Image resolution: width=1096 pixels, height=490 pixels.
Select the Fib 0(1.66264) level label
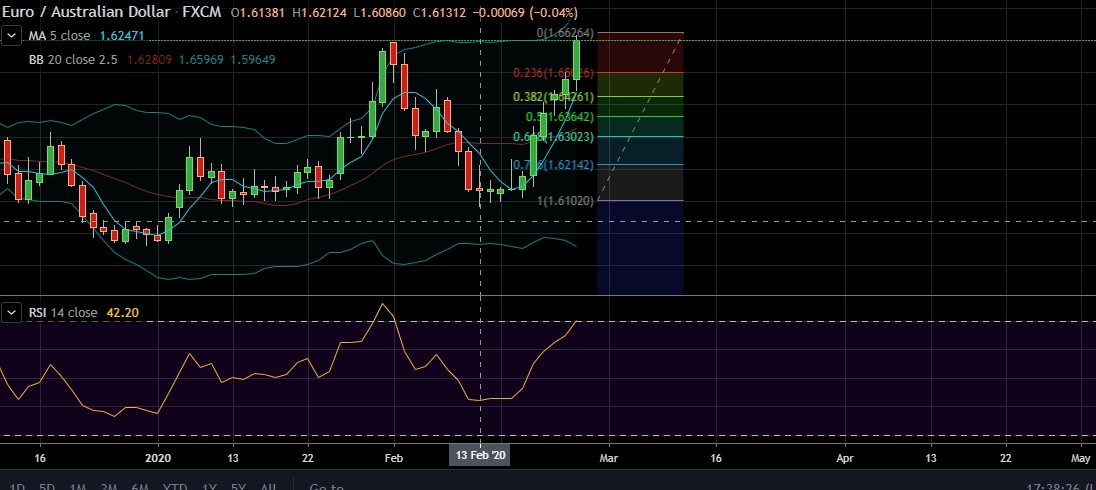click(x=565, y=33)
